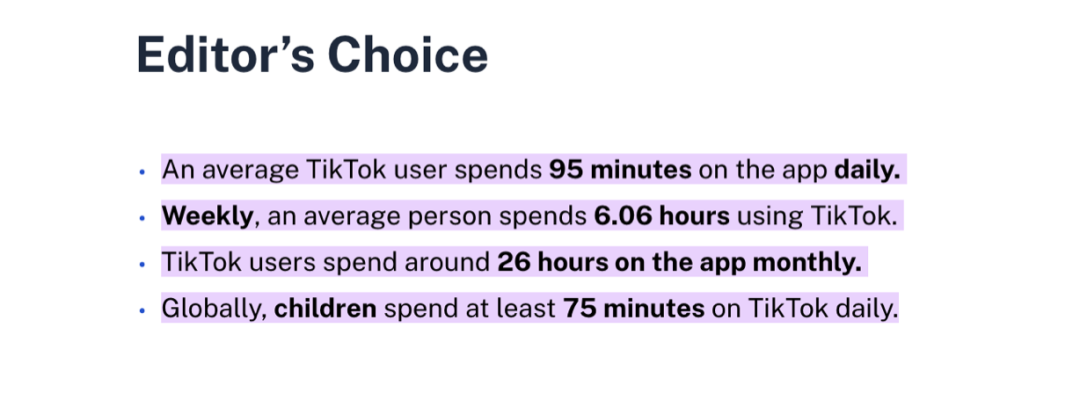The width and height of the screenshot is (1080, 415).
Task: Click the bullet dot before "Weekly"
Action: [142, 217]
